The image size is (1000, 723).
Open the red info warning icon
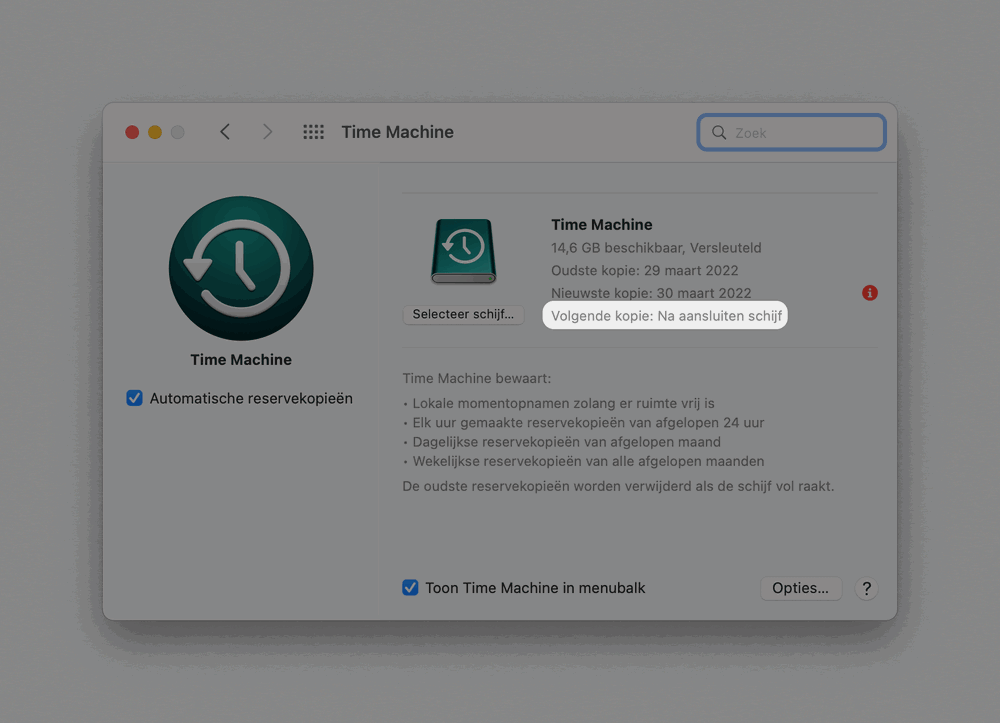[870, 293]
